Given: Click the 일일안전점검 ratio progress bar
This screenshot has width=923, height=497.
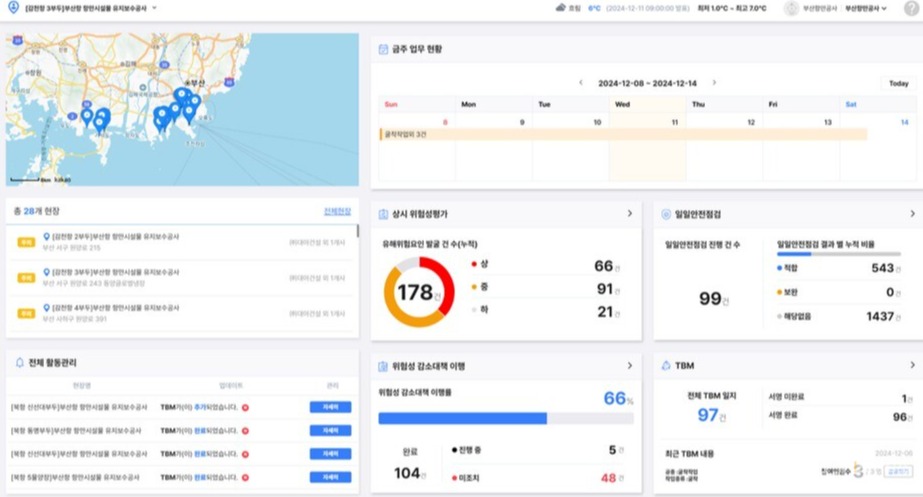Looking at the screenshot, I should click(839, 254).
